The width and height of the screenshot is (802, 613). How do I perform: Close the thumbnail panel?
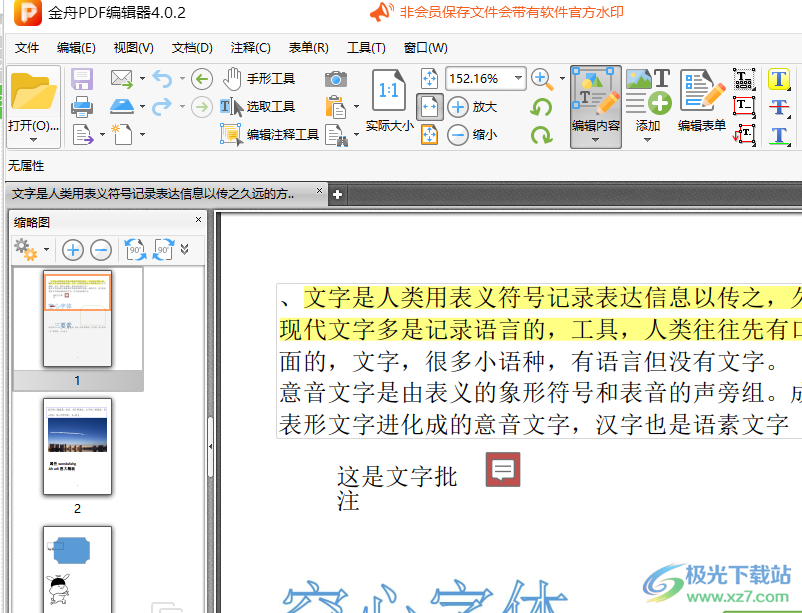pos(198,220)
